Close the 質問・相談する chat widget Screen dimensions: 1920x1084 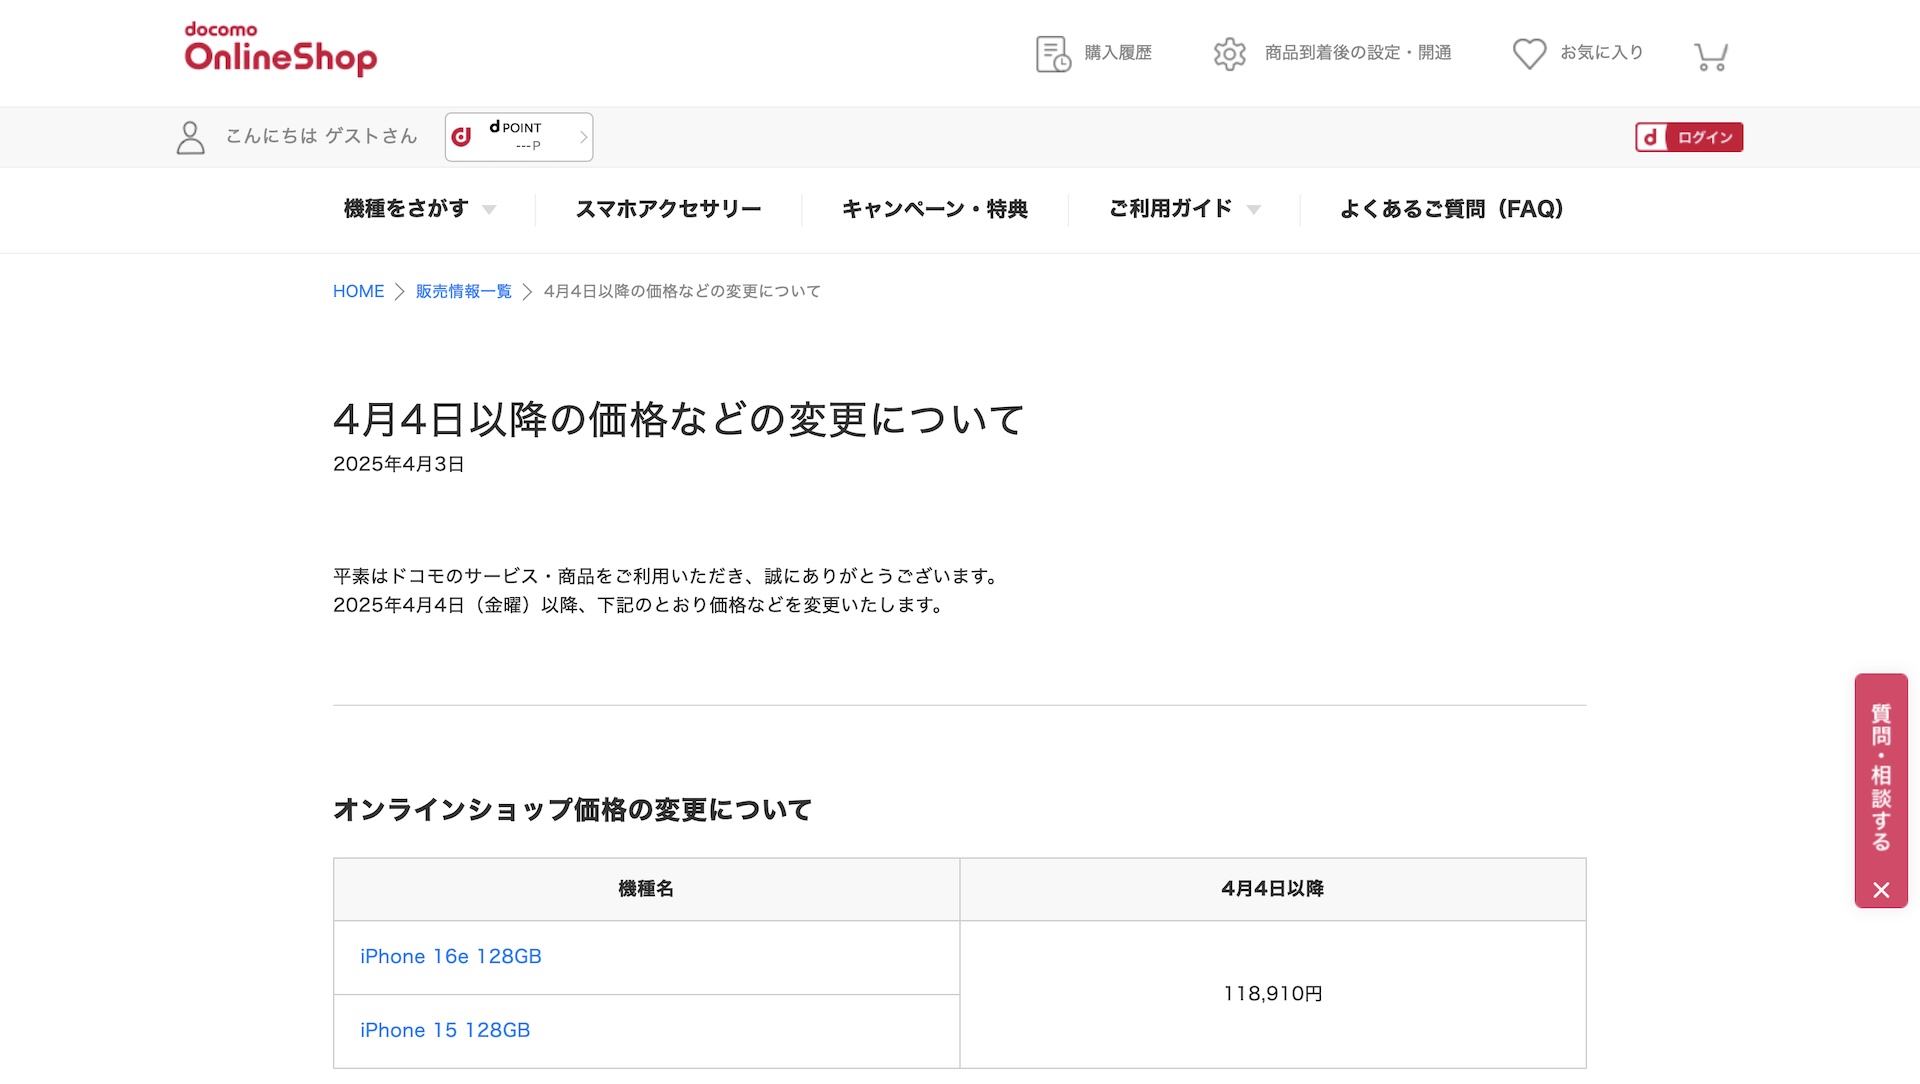[1881, 890]
